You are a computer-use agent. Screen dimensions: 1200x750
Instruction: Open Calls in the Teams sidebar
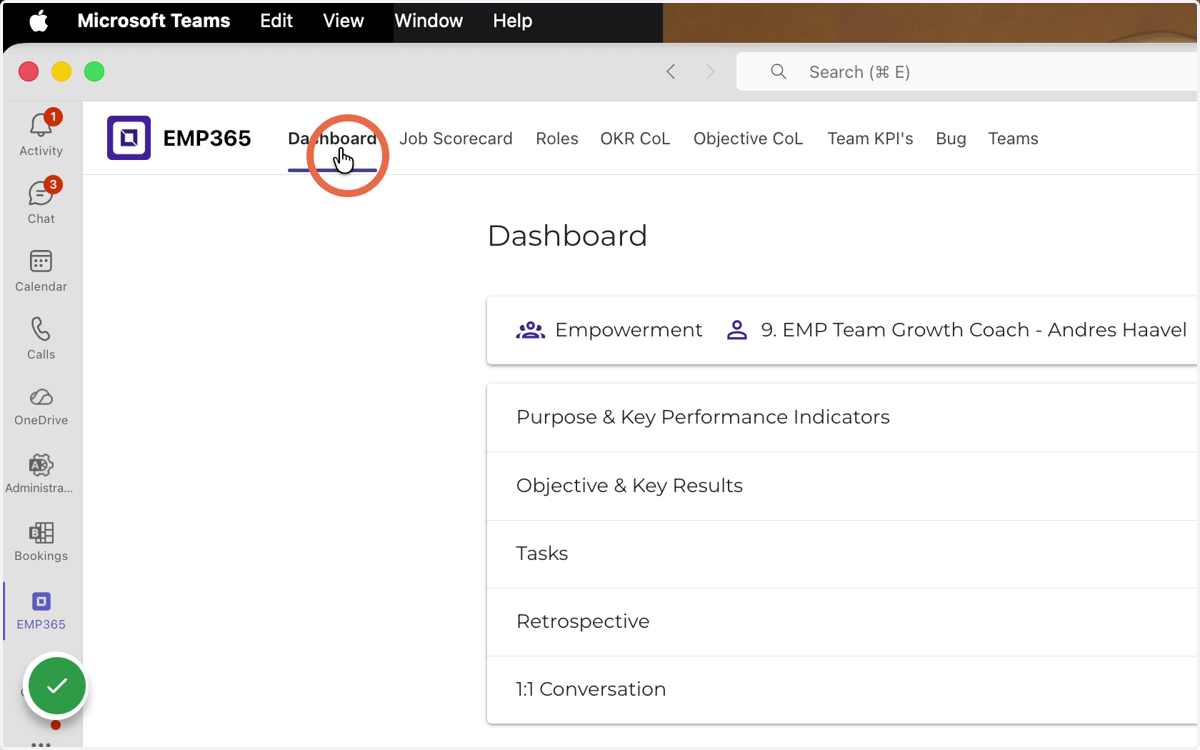(x=41, y=338)
